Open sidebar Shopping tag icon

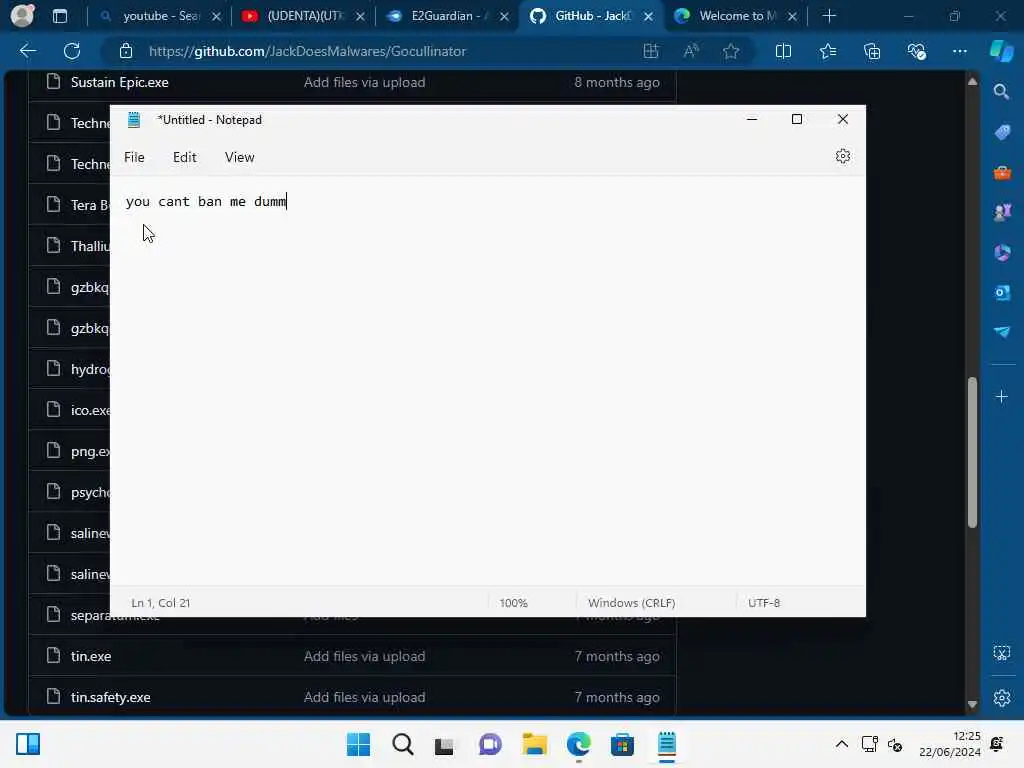click(x=1002, y=132)
